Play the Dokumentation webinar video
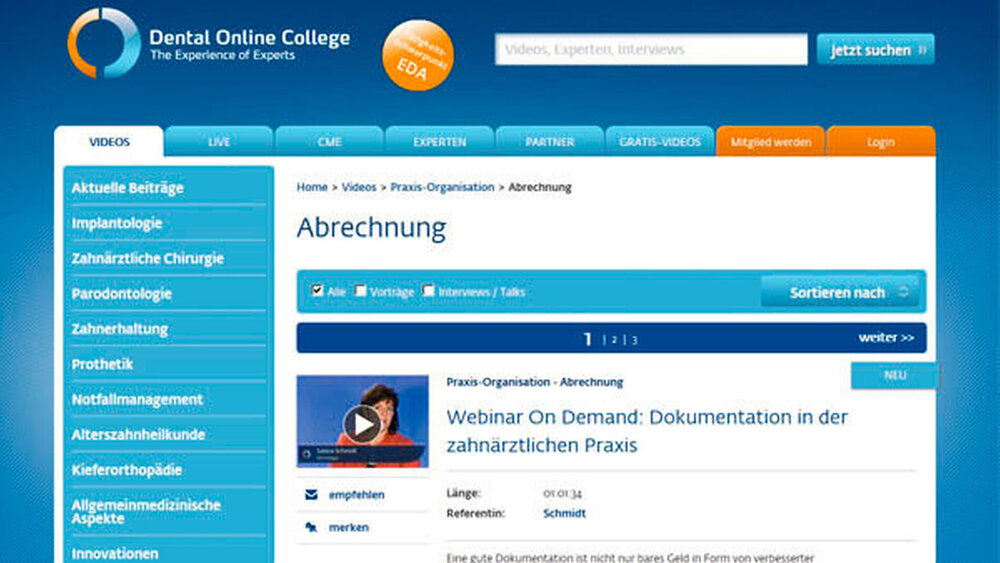Viewport: 1000px width, 563px height. pos(362,424)
